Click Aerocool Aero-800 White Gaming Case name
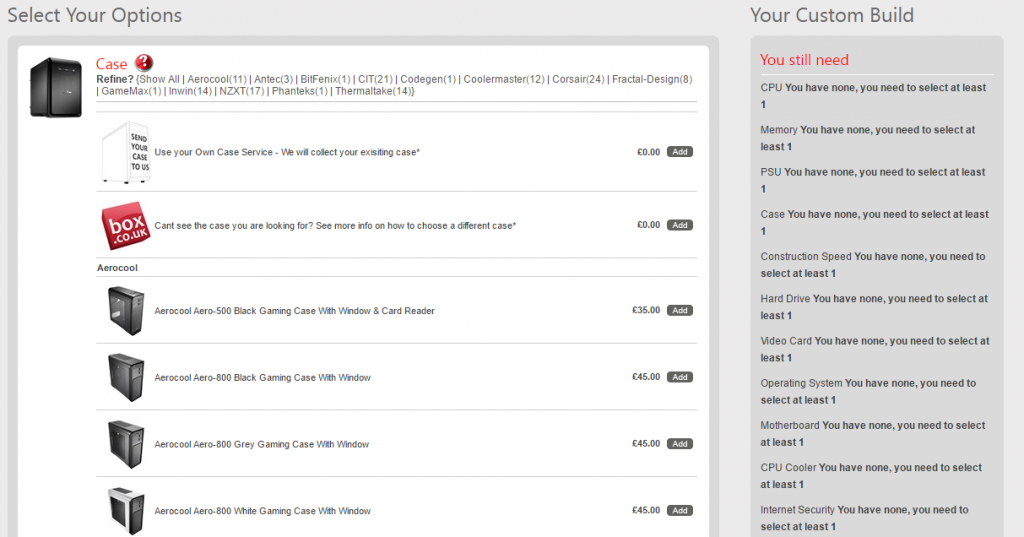The width and height of the screenshot is (1024, 537). click(x=262, y=511)
